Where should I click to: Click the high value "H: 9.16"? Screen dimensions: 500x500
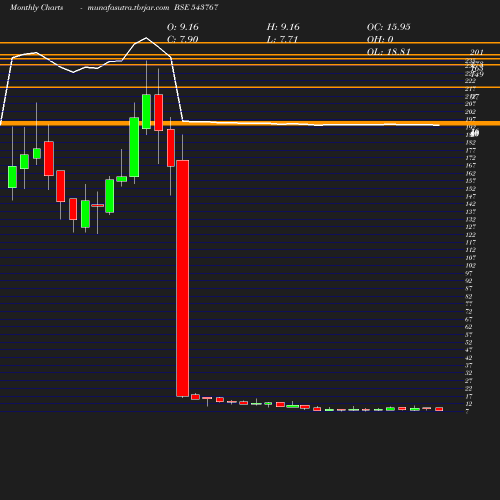click(283, 27)
